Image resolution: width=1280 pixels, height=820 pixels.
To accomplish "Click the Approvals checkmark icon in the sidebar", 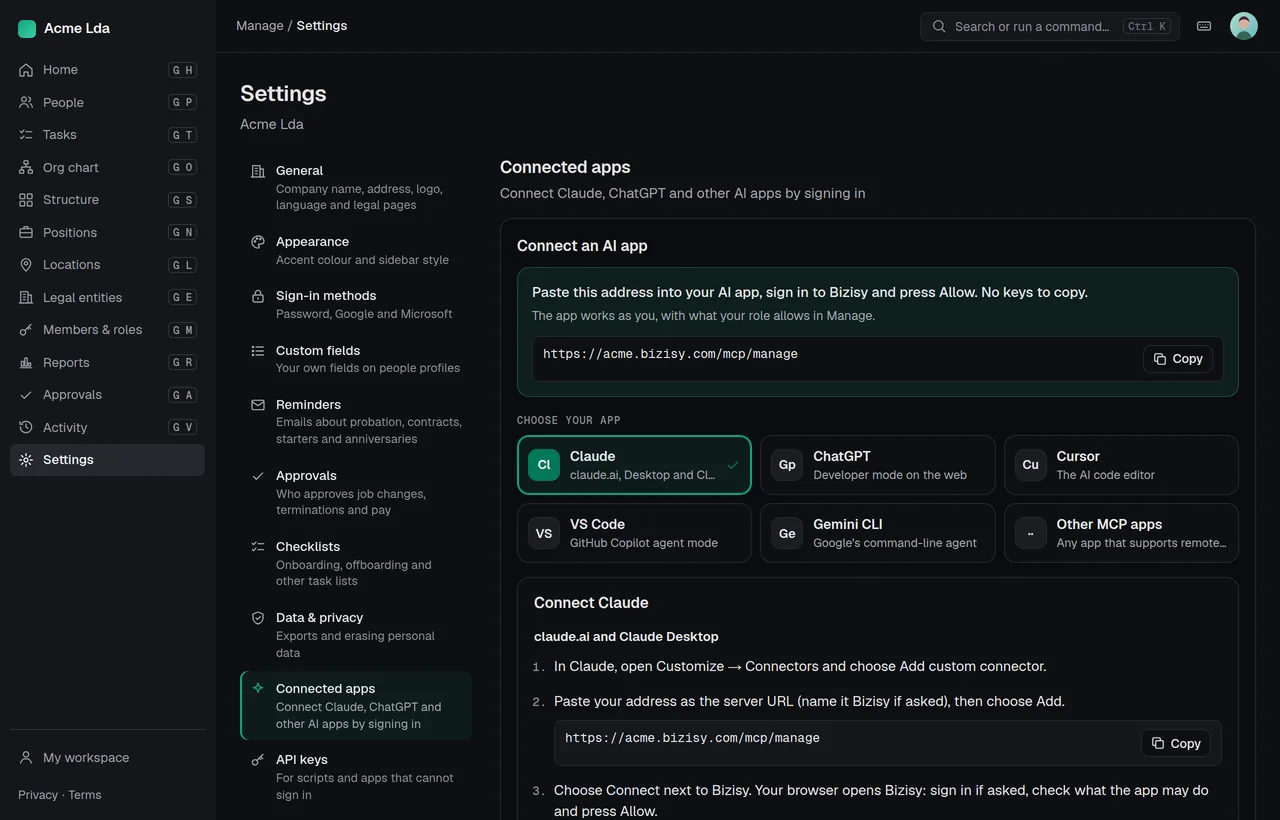I will (x=26, y=395).
